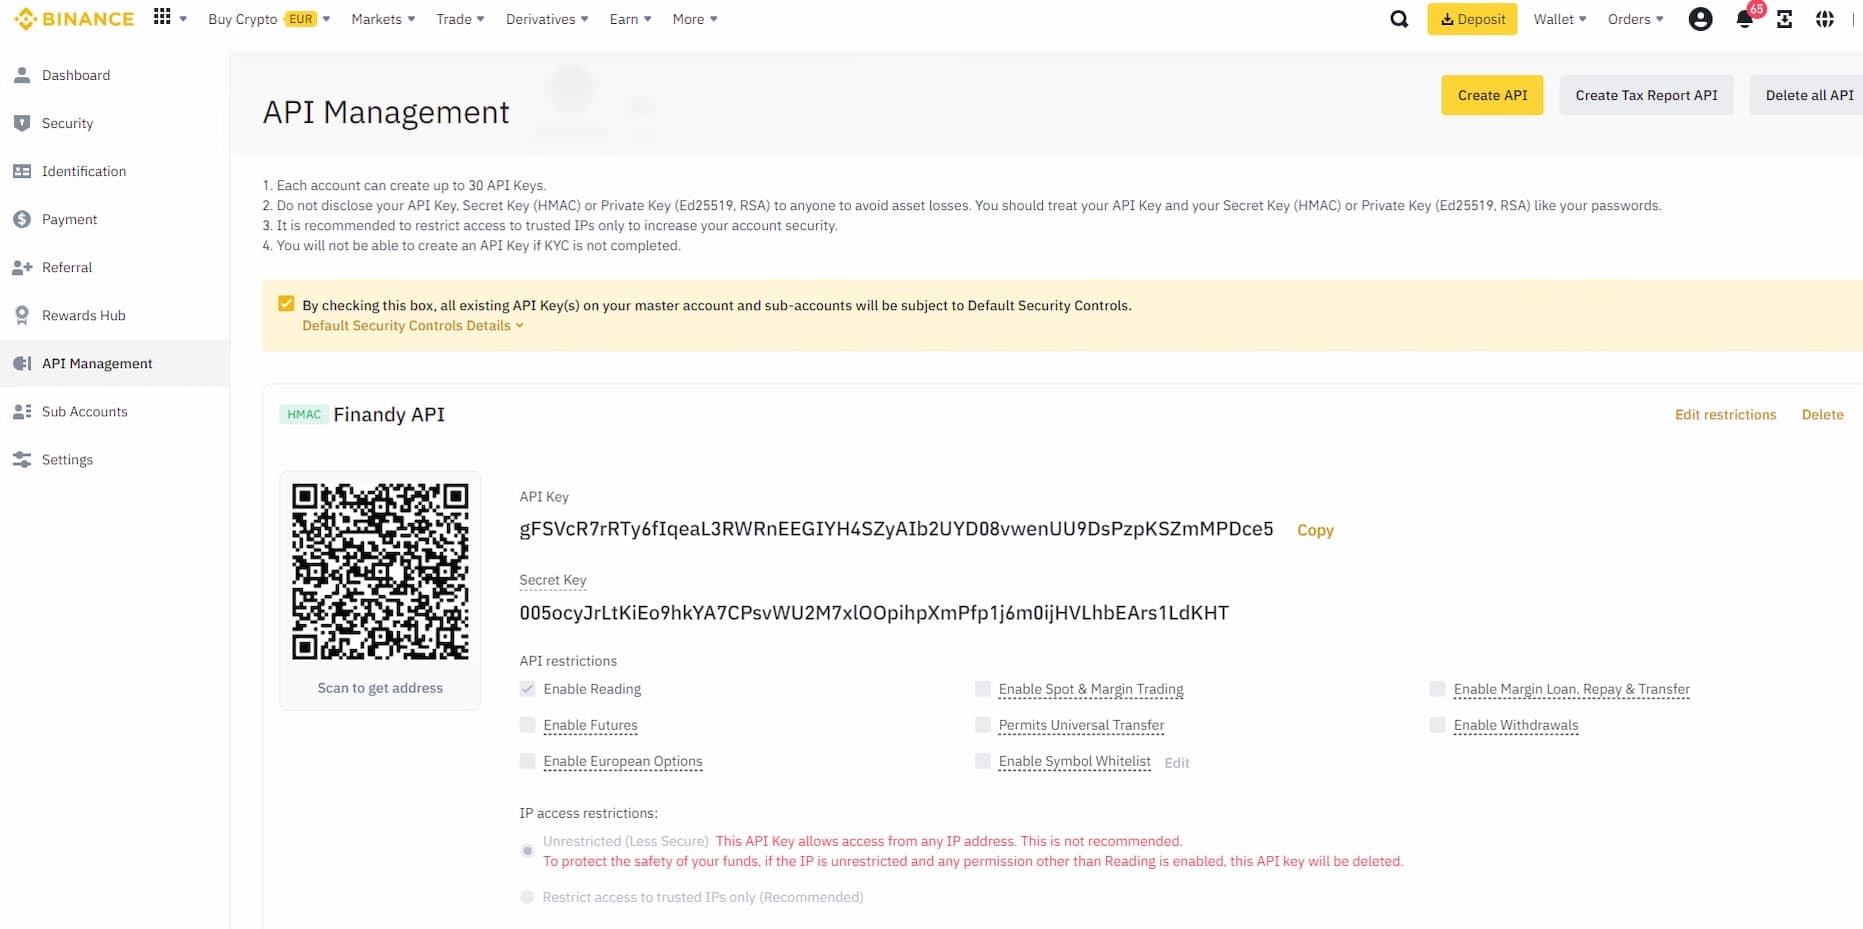Viewport: 1863px width, 929px height.
Task: Expand Derivatives dropdown menu
Action: click(x=547, y=19)
